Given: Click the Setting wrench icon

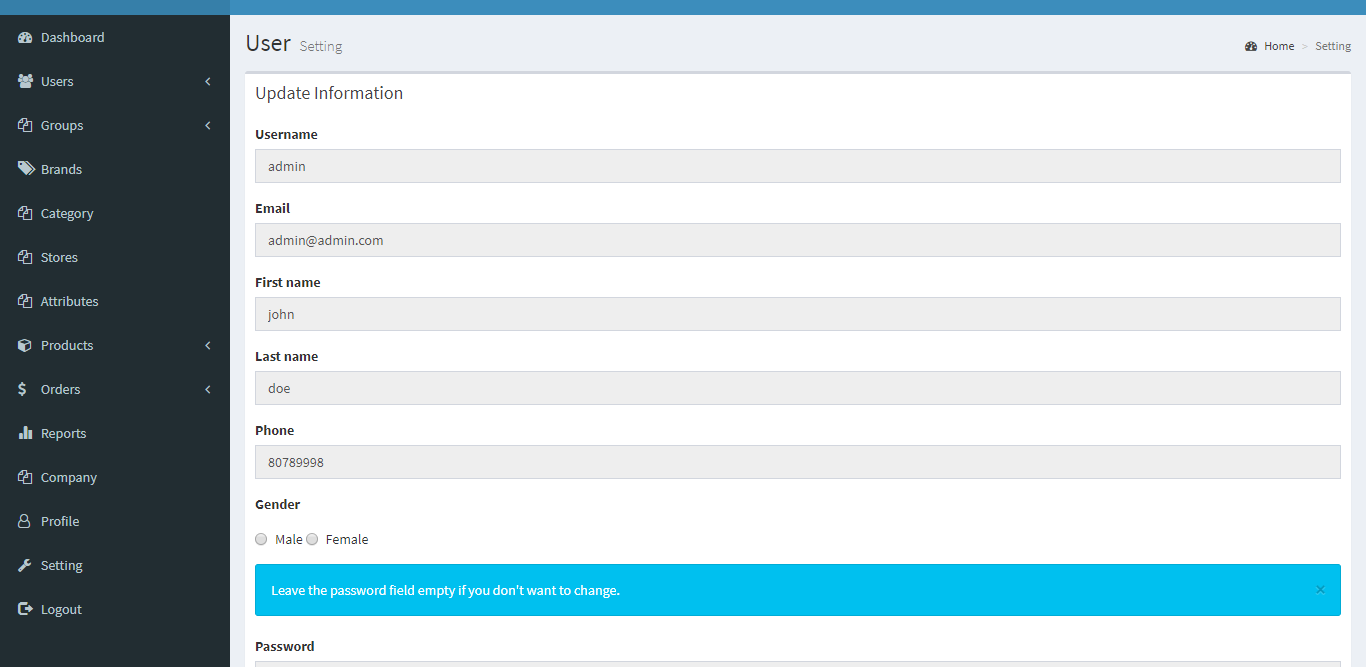Looking at the screenshot, I should click(x=25, y=565).
